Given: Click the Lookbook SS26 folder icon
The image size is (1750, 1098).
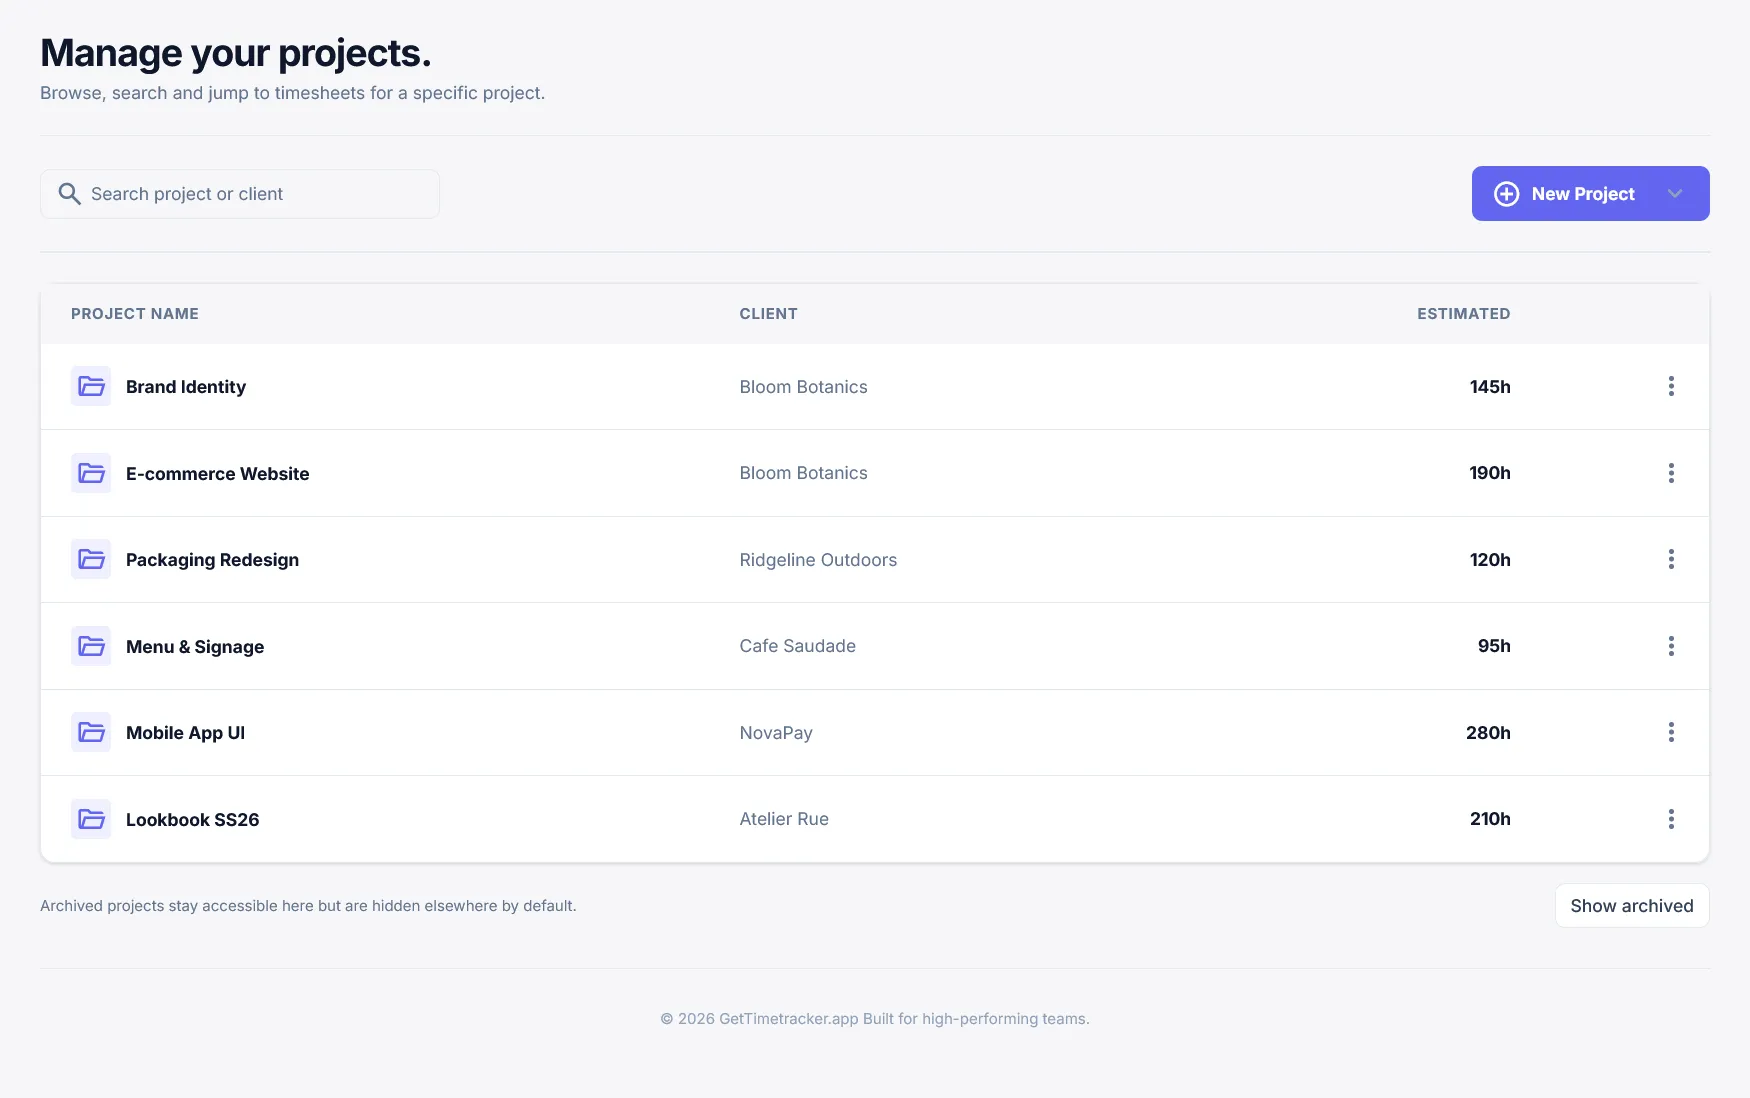Looking at the screenshot, I should (91, 819).
